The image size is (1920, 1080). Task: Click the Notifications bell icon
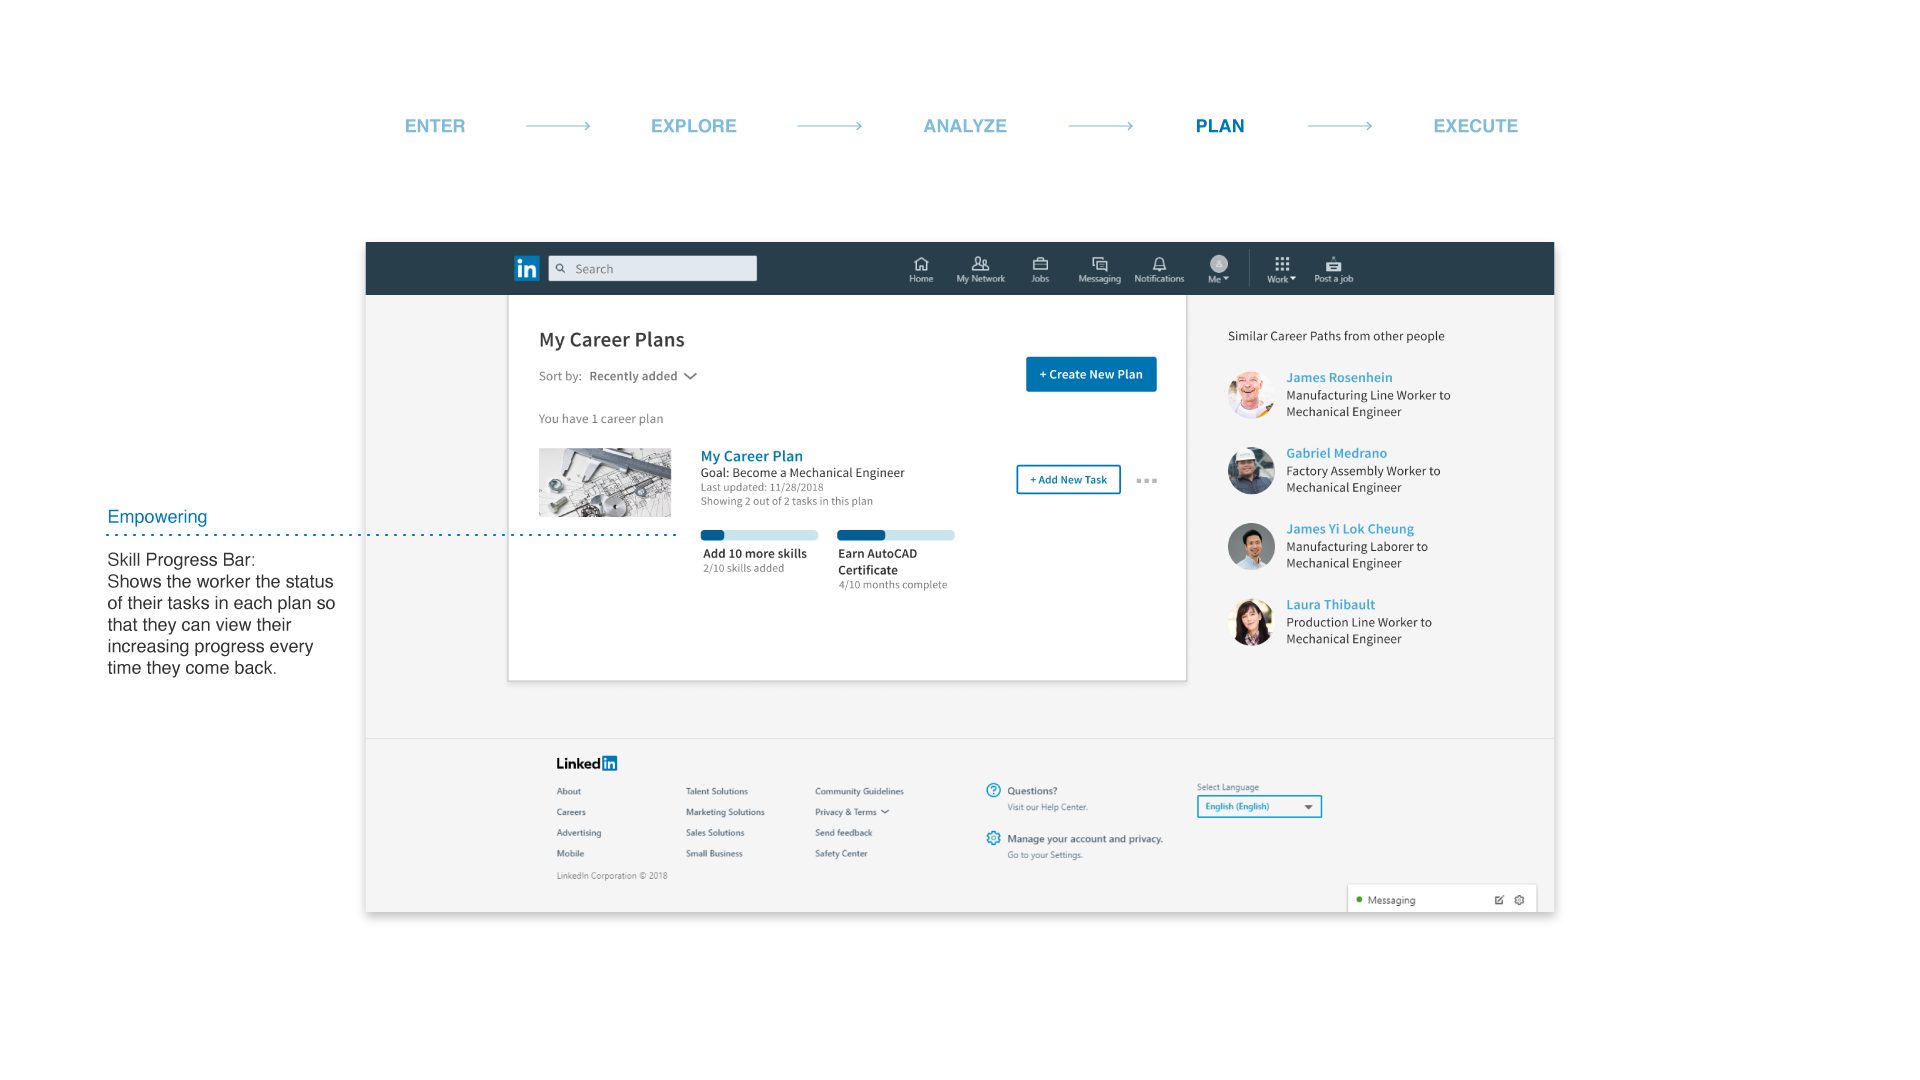pos(1159,265)
